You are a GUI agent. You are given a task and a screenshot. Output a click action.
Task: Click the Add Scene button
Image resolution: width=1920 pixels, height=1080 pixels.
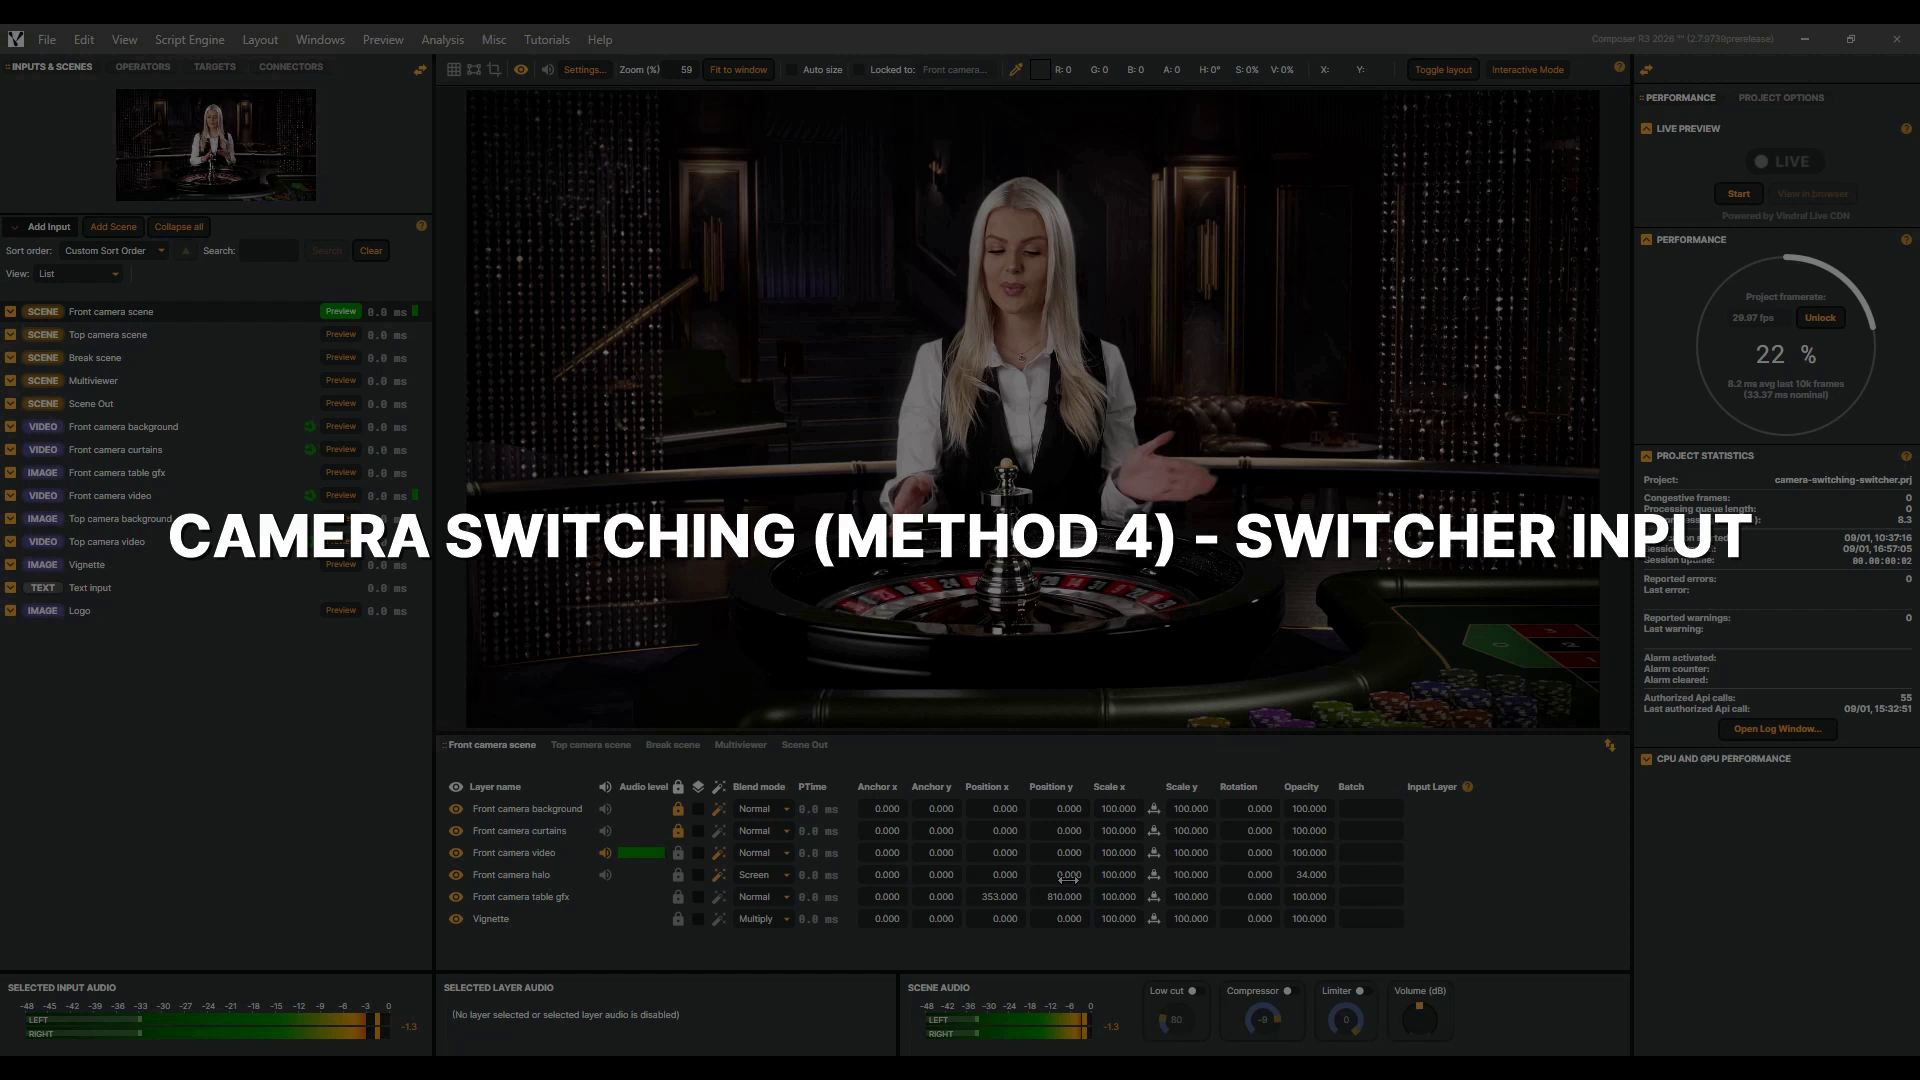(113, 227)
